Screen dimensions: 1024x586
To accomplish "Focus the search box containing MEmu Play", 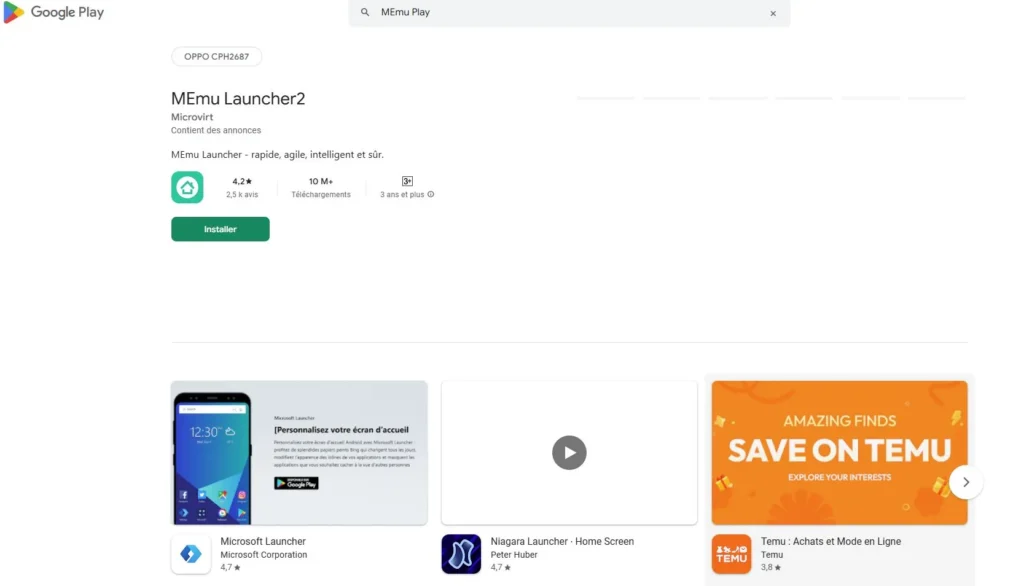I will 569,12.
